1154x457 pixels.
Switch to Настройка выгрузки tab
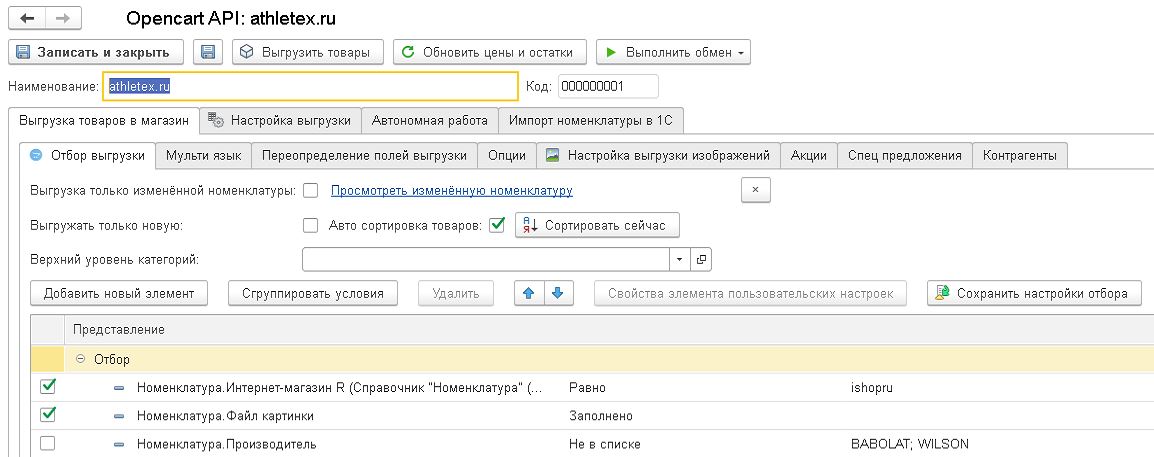pos(280,121)
